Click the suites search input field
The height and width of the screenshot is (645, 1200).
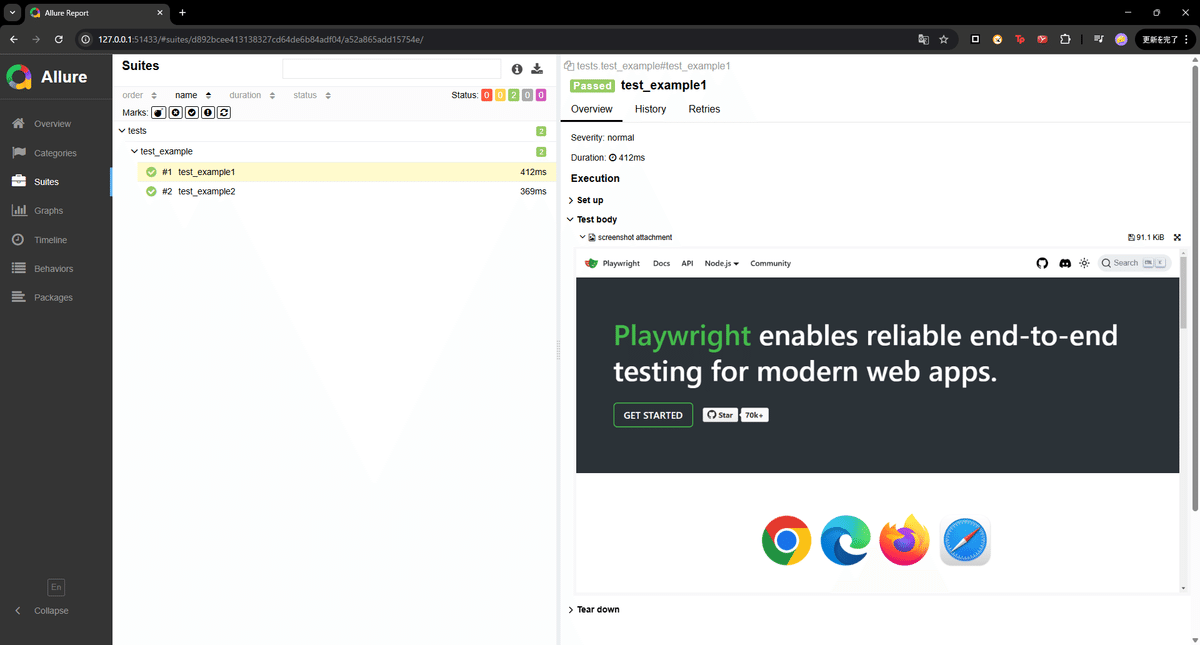pyautogui.click(x=391, y=69)
